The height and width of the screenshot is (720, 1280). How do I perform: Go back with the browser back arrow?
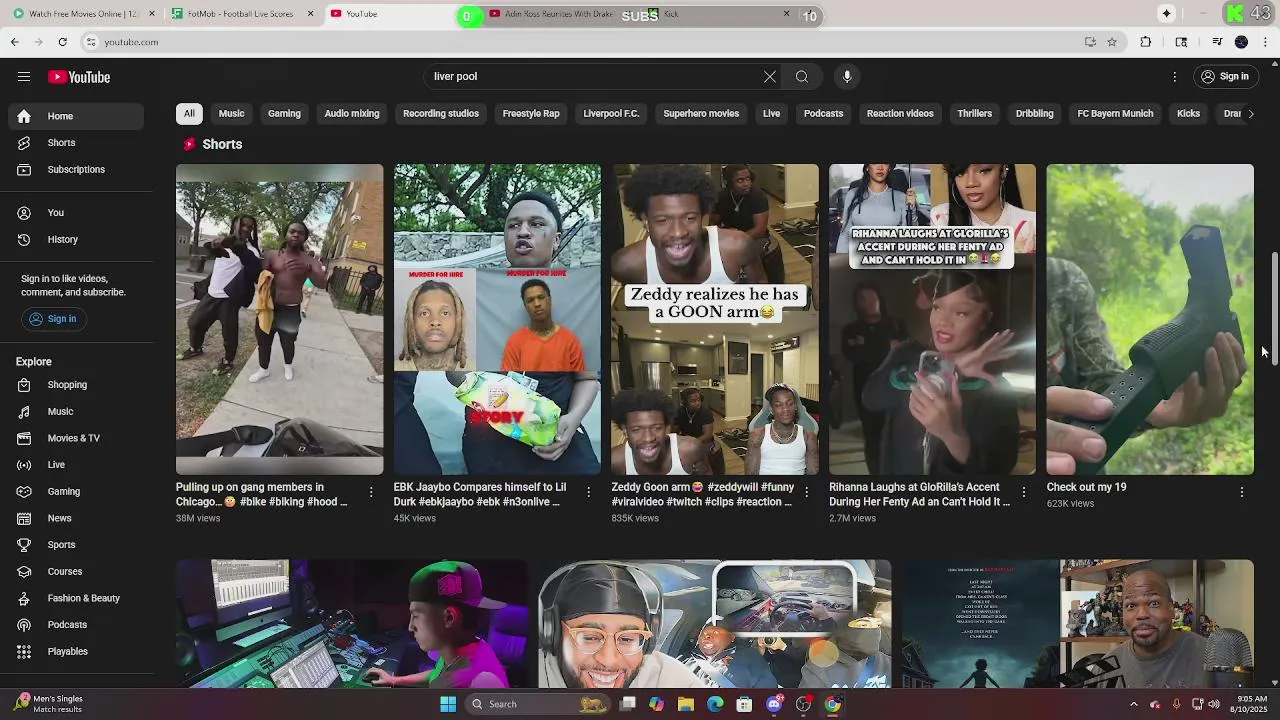tap(14, 42)
